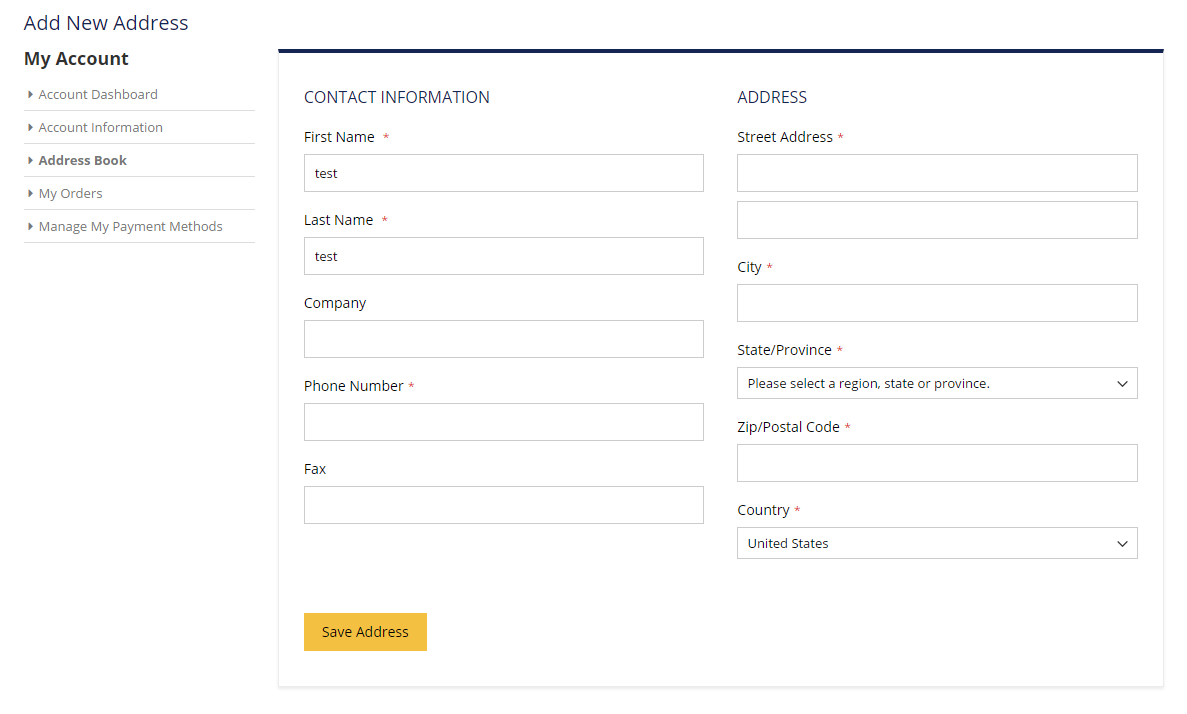The height and width of the screenshot is (714, 1187).
Task: Focus the First Name field
Action: pyautogui.click(x=503, y=173)
